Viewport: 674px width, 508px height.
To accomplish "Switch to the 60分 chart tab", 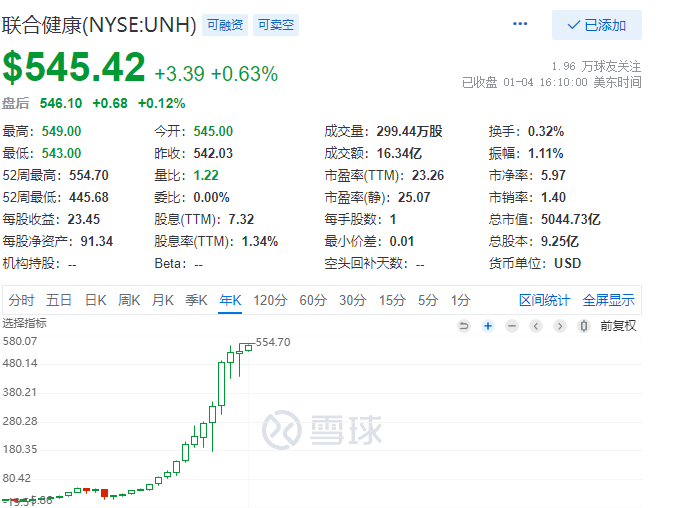I will [x=313, y=300].
